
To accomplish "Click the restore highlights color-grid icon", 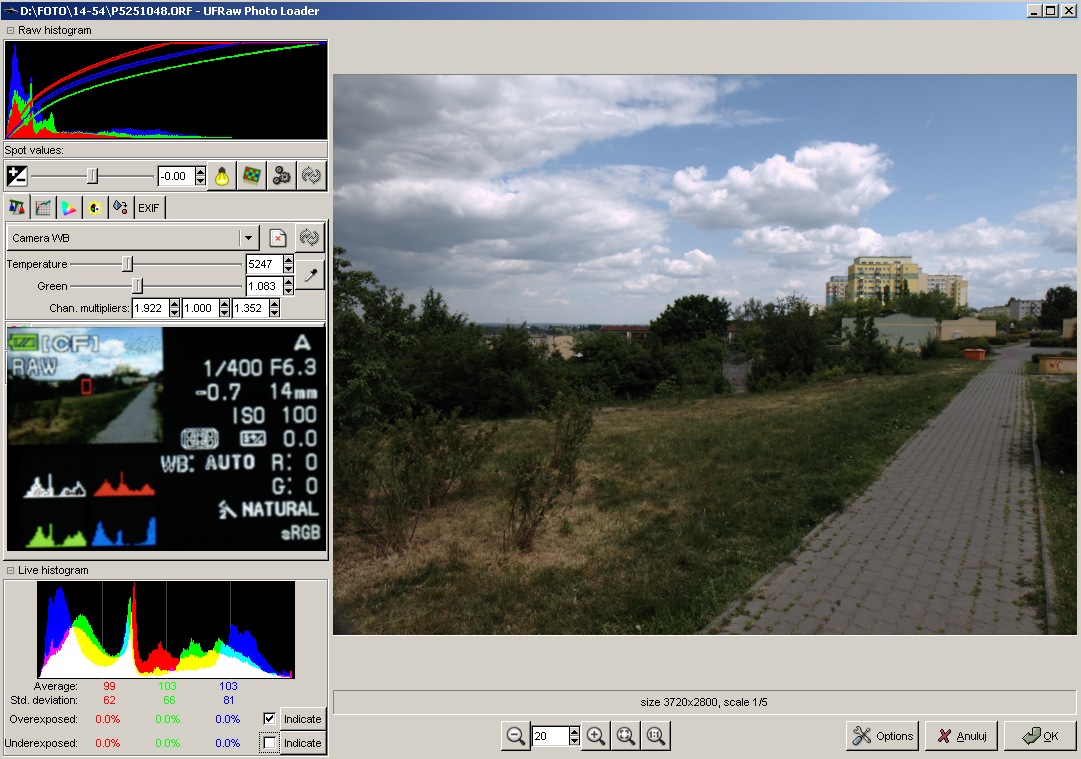I will [x=252, y=176].
